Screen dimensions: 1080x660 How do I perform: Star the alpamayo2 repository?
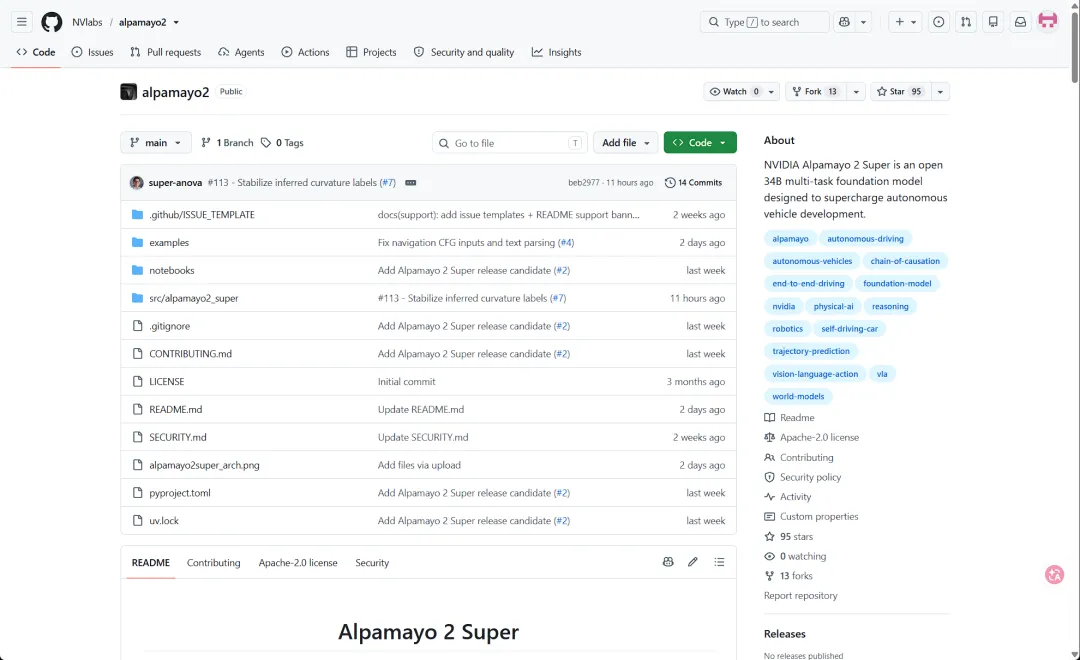pyautogui.click(x=901, y=92)
